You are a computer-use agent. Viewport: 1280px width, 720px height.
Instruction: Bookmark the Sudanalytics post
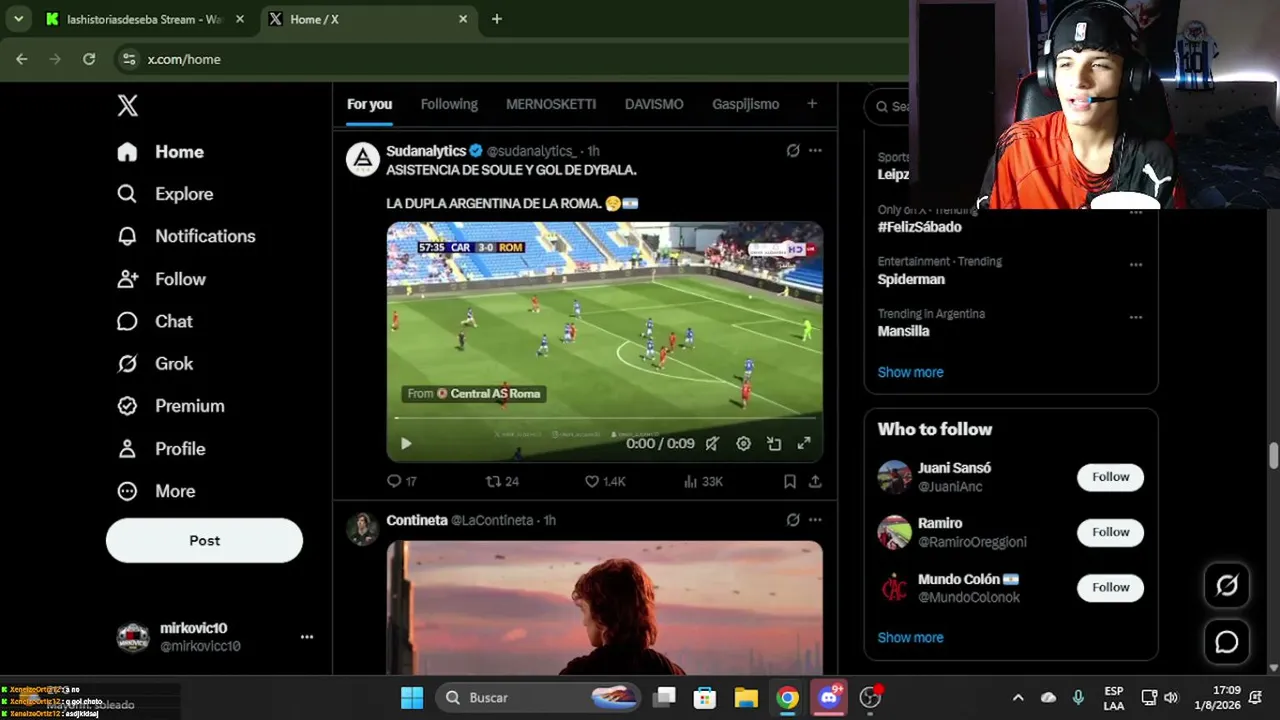pyautogui.click(x=790, y=482)
